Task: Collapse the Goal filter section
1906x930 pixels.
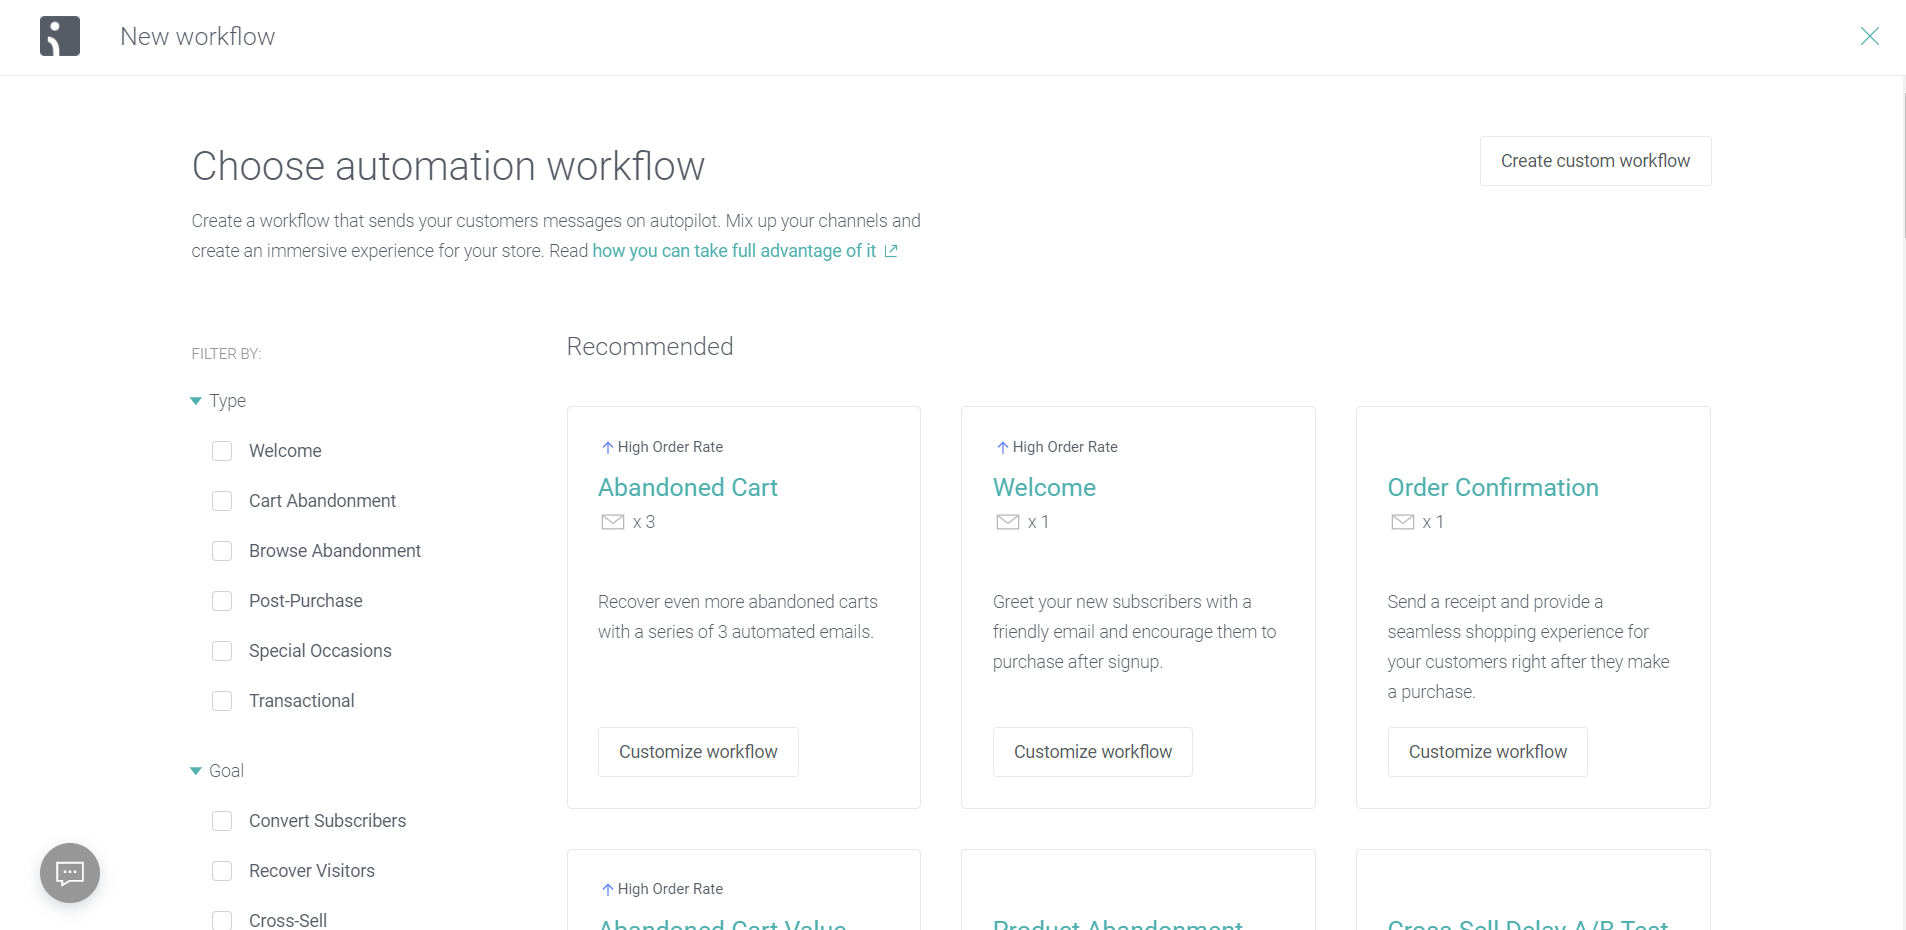Action: click(196, 771)
